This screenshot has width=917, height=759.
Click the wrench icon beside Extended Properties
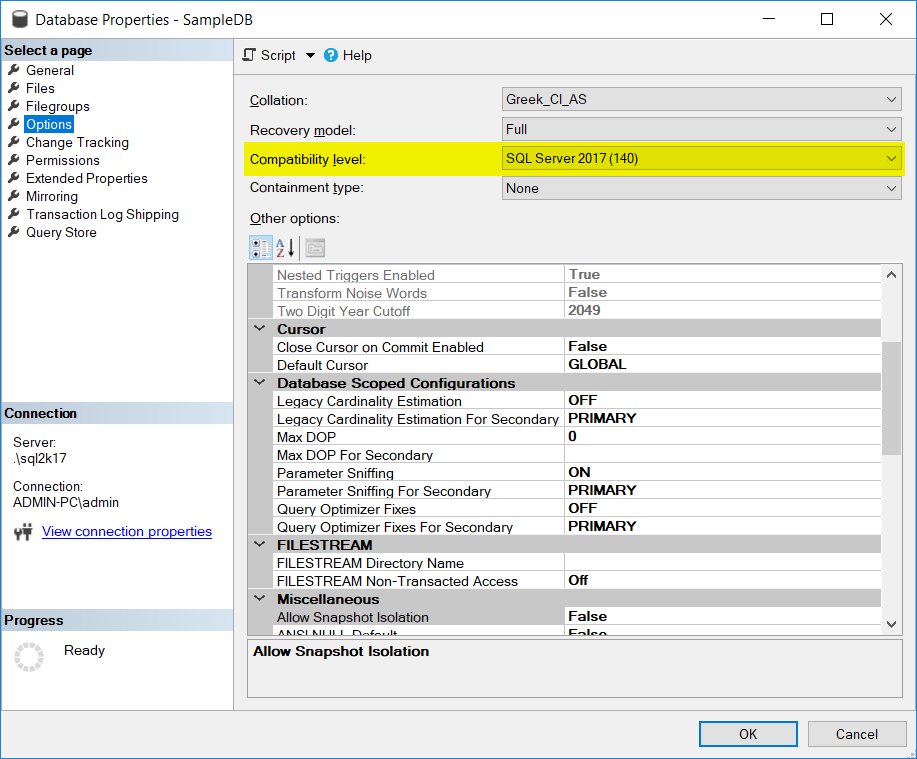pos(14,178)
